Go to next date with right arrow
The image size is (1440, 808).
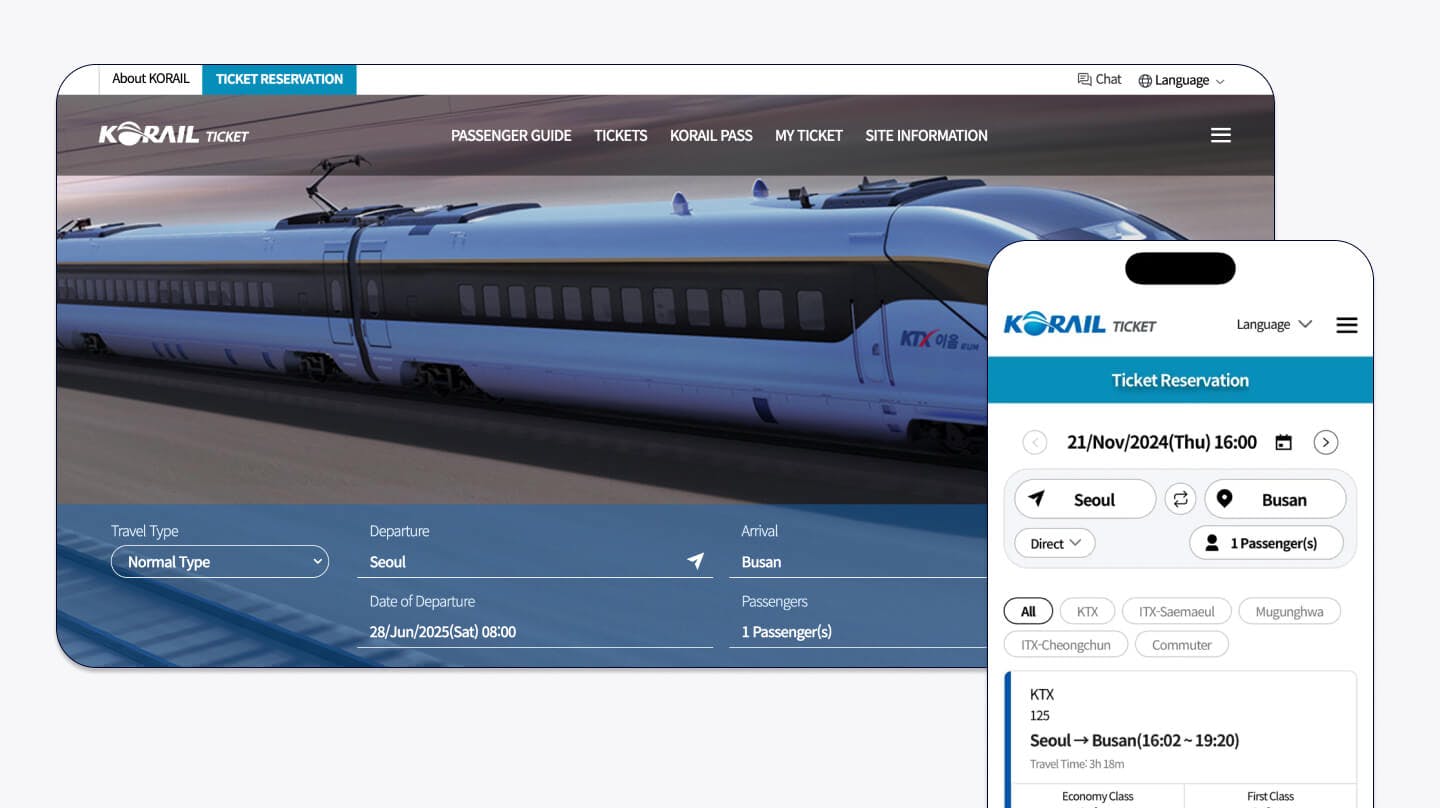(x=1326, y=442)
